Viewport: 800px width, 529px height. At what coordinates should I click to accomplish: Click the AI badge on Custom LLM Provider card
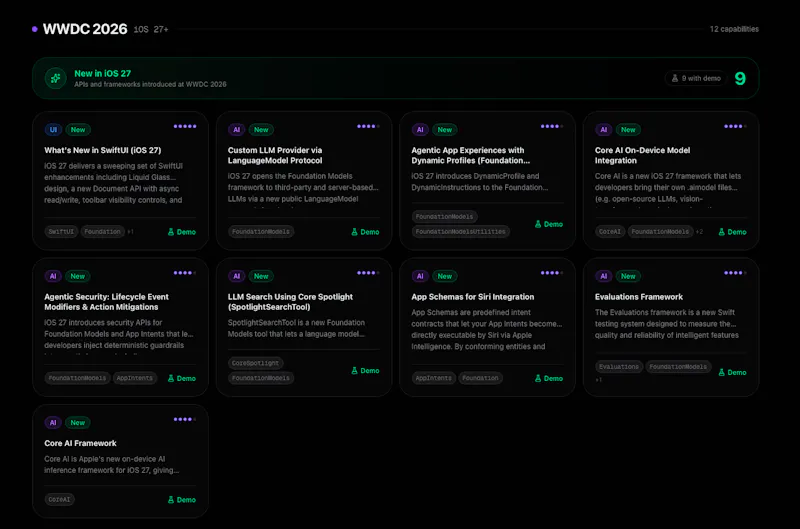click(x=237, y=130)
